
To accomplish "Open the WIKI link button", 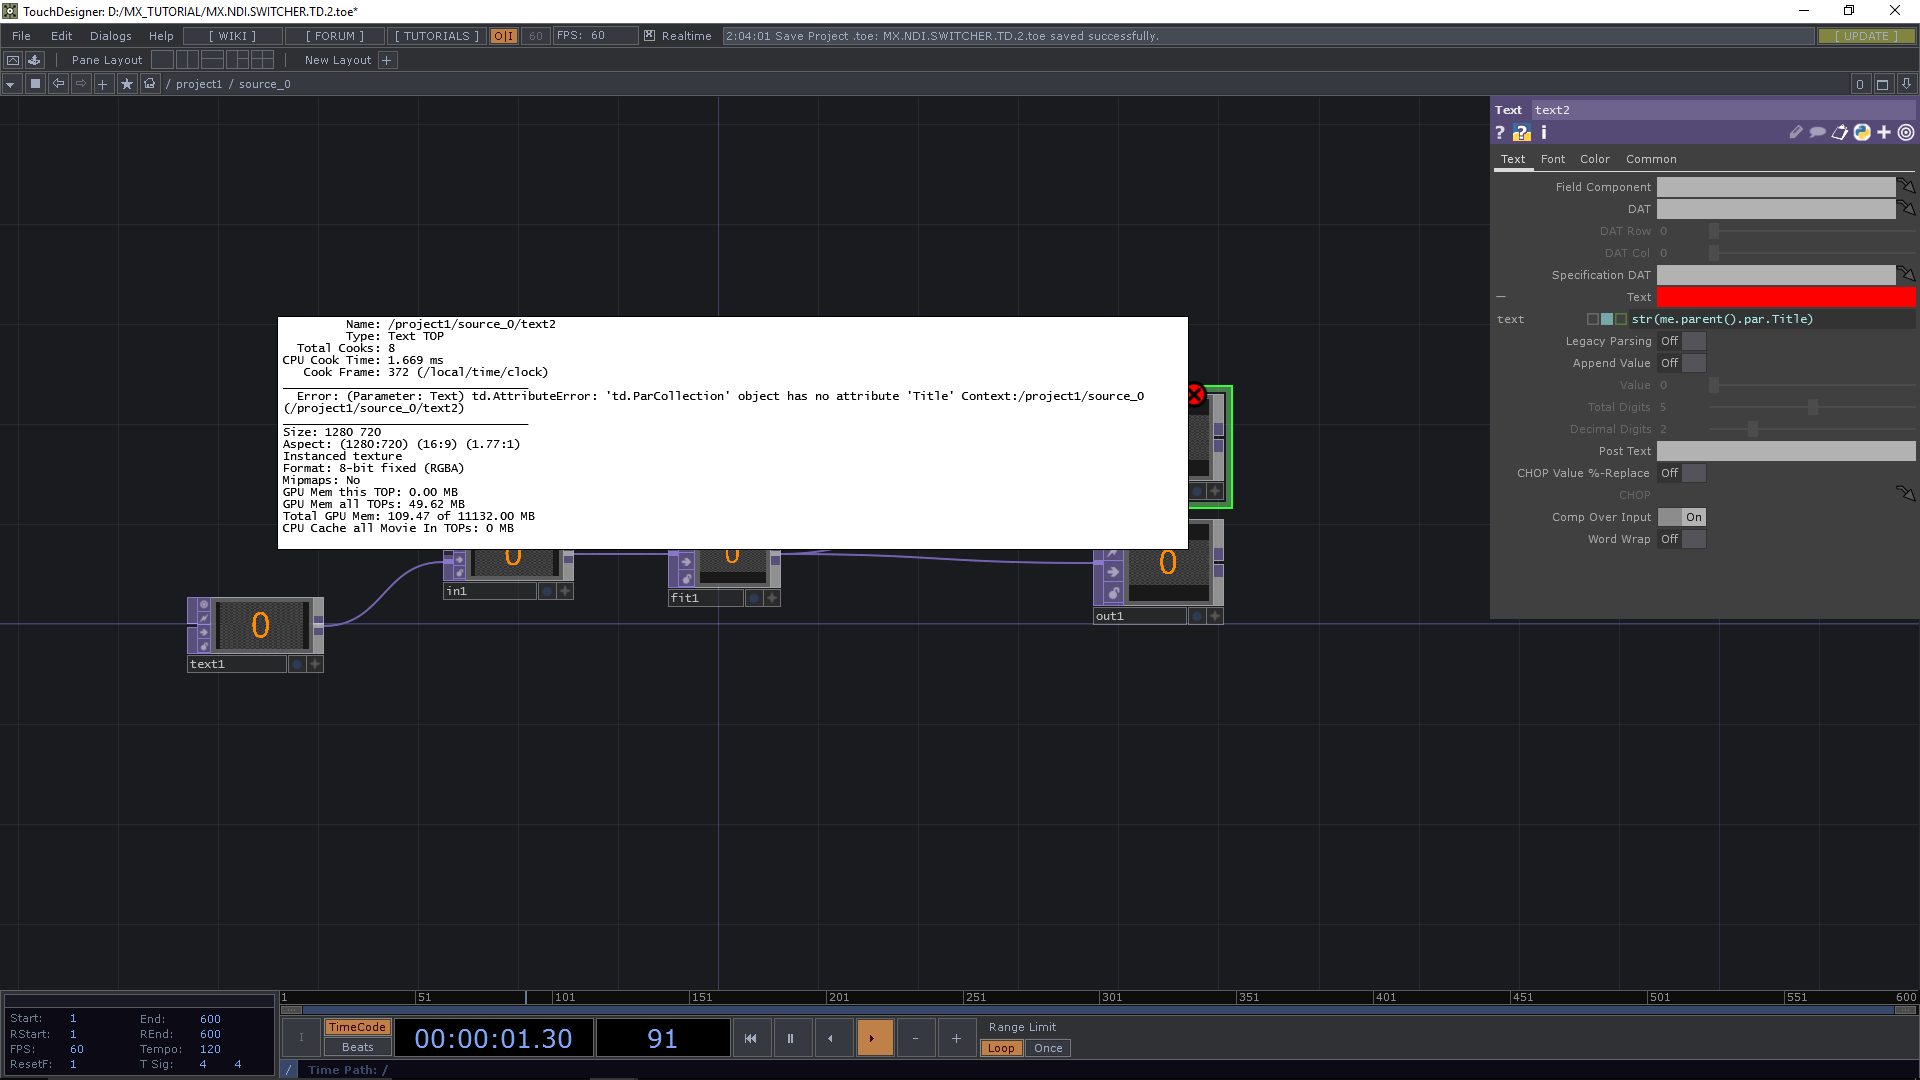I will [233, 36].
